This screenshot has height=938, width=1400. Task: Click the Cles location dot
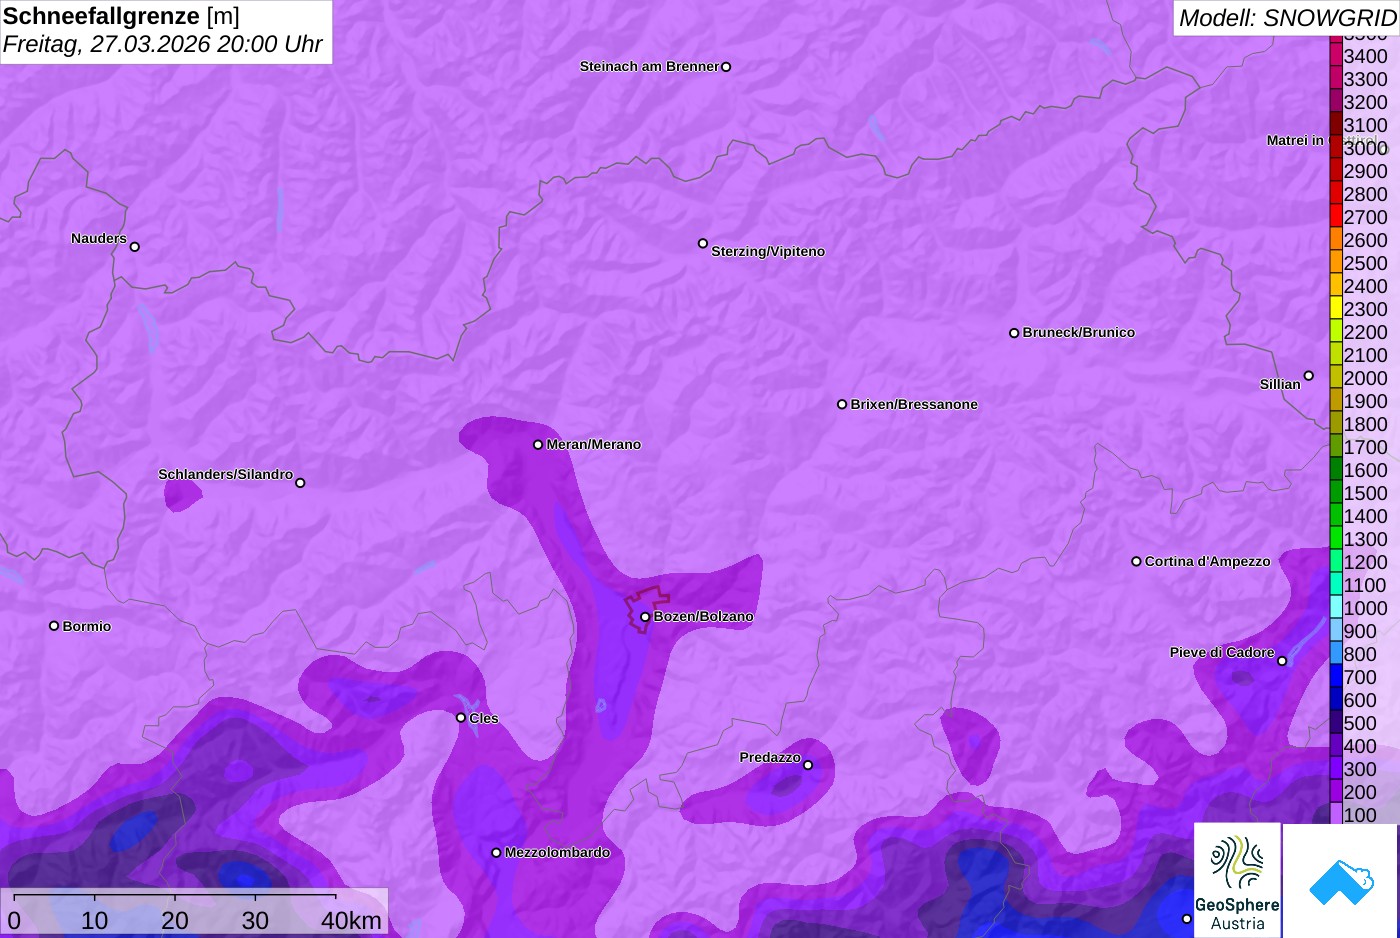(x=461, y=718)
